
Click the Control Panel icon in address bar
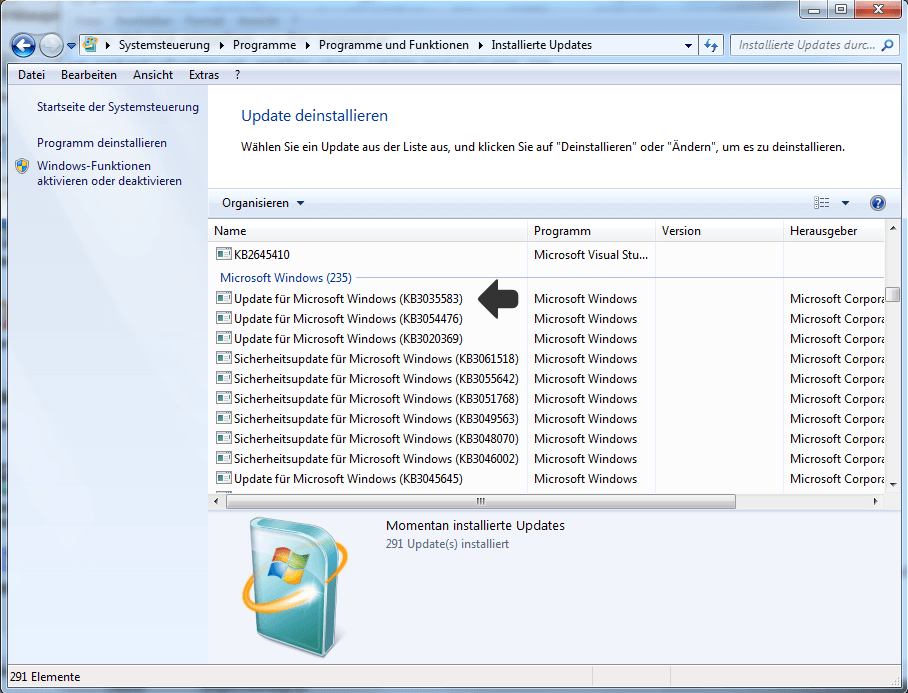(x=90, y=45)
